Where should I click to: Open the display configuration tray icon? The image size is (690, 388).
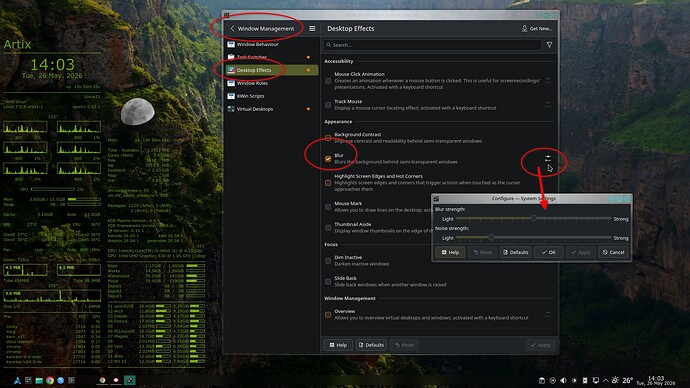point(595,381)
